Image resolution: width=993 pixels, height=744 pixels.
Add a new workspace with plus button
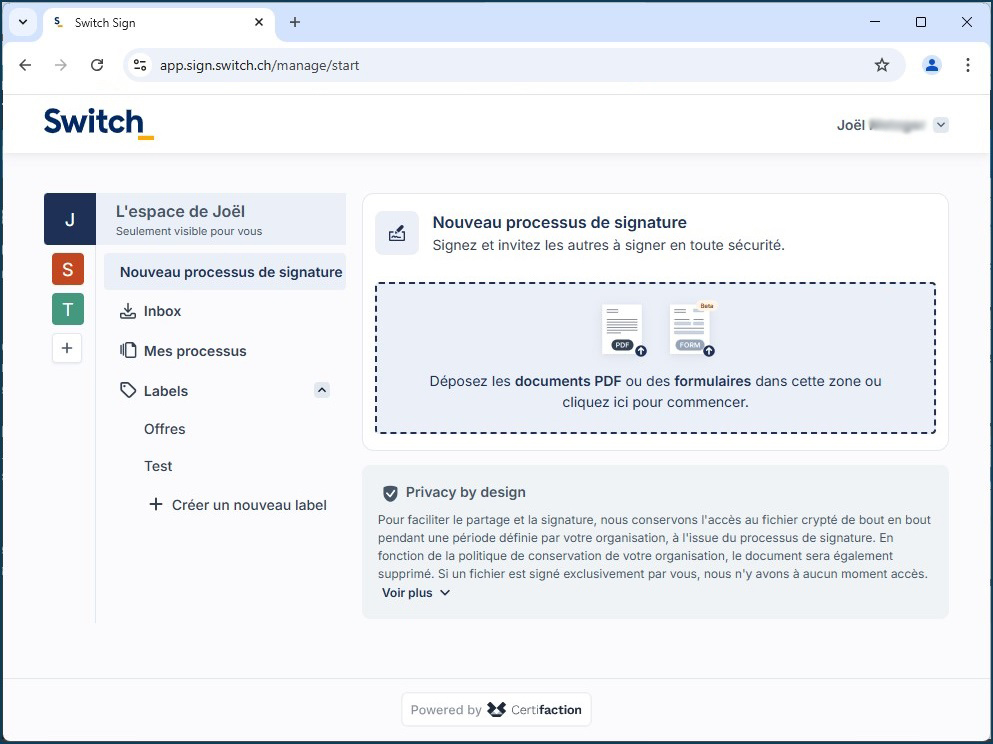[x=67, y=348]
